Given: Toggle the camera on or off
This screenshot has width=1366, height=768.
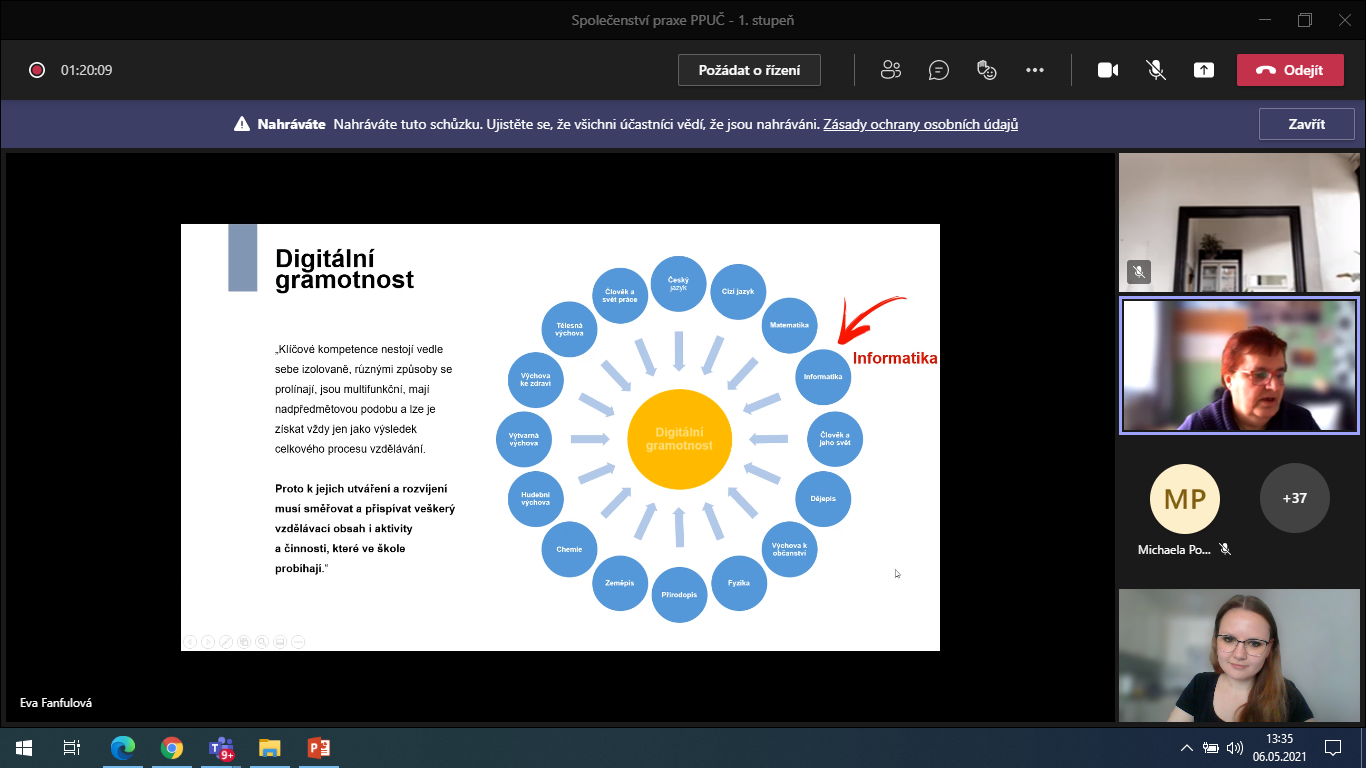Looking at the screenshot, I should [1108, 70].
